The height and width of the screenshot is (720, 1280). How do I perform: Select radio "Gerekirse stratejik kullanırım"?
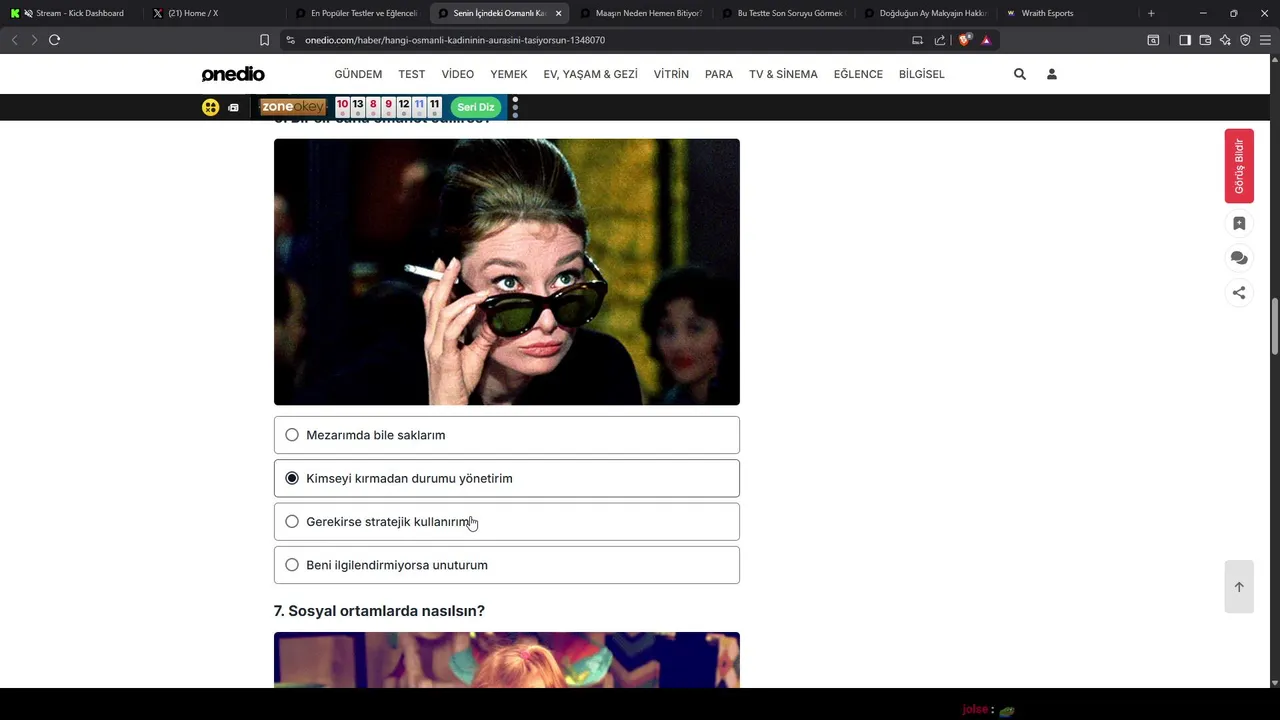pos(292,521)
